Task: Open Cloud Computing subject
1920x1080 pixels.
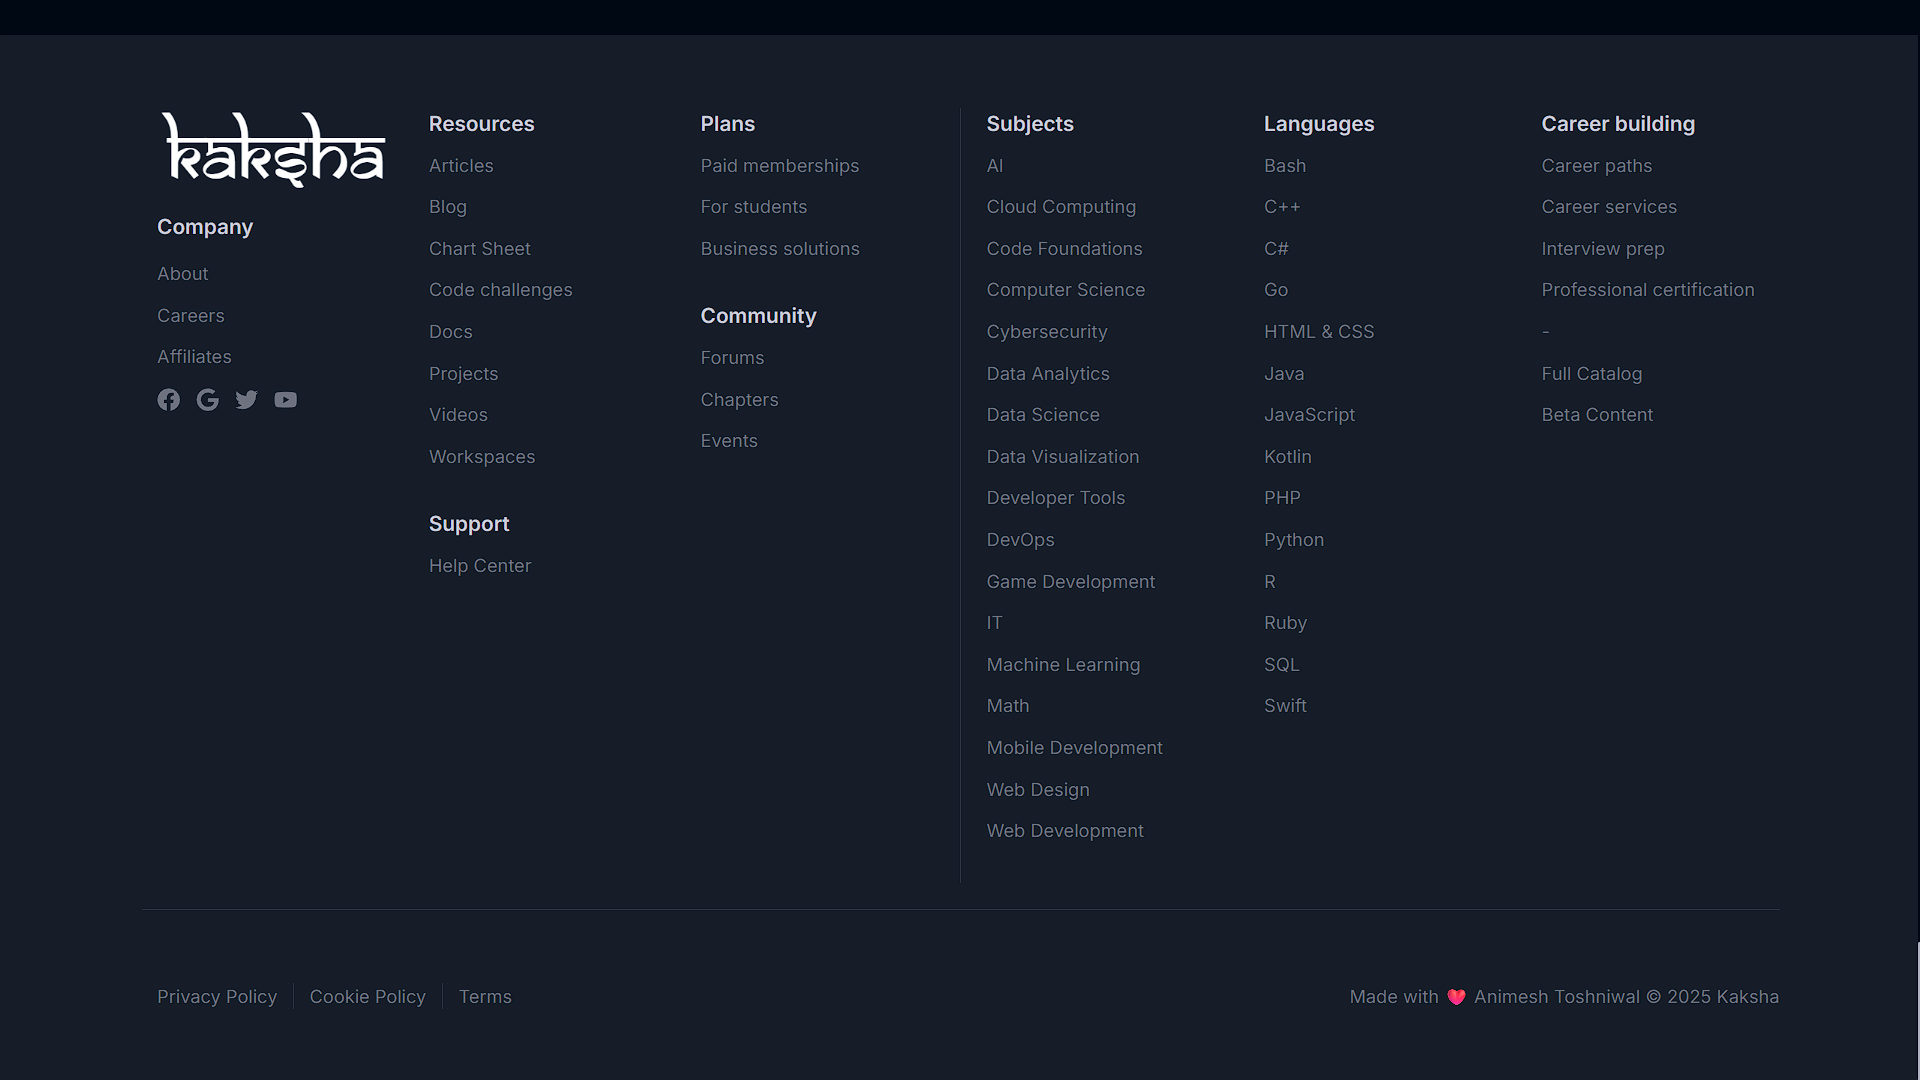Action: click(x=1062, y=207)
